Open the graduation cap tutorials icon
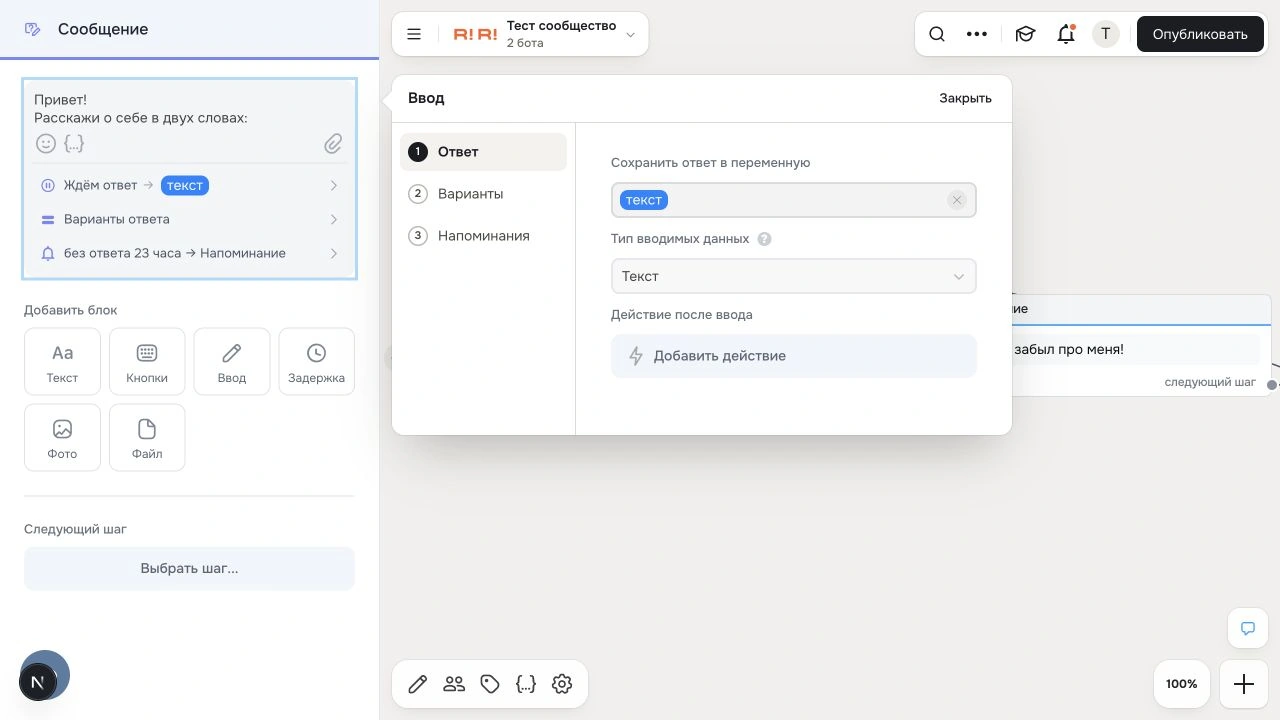 (x=1025, y=34)
